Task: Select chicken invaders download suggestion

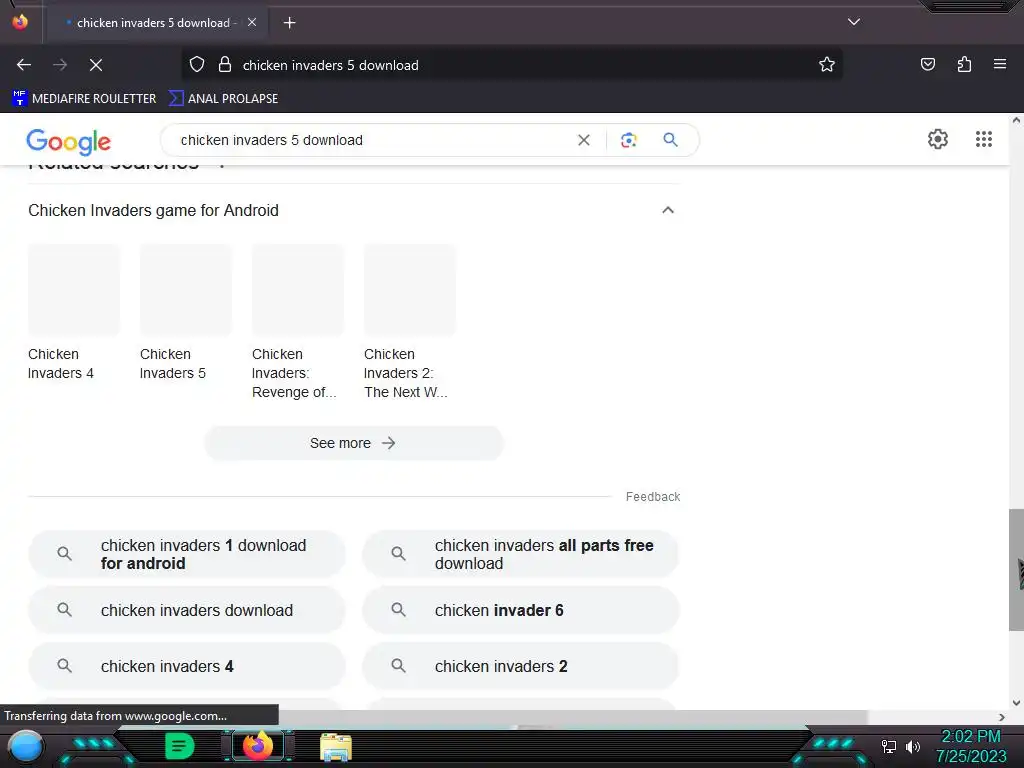Action: pyautogui.click(x=187, y=610)
